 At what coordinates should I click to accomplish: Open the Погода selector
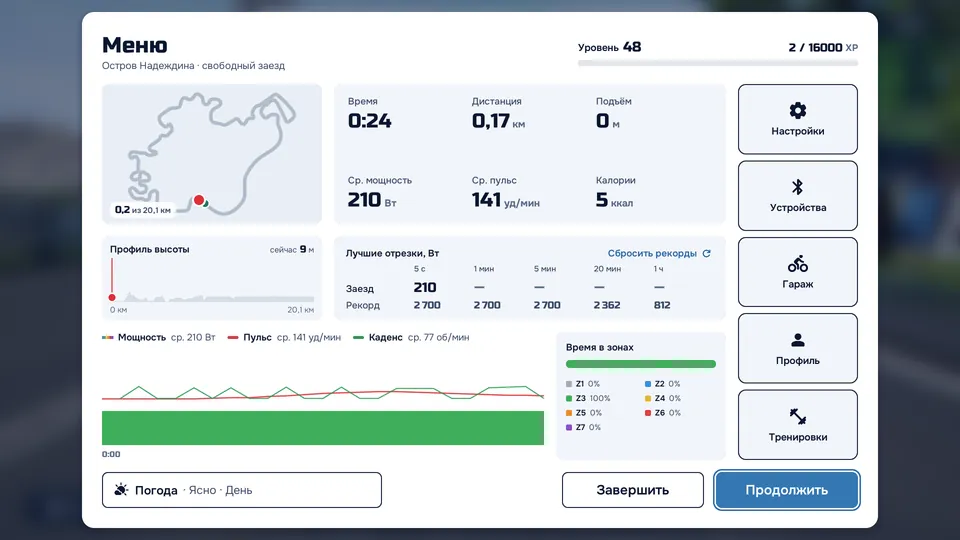[x=242, y=490]
